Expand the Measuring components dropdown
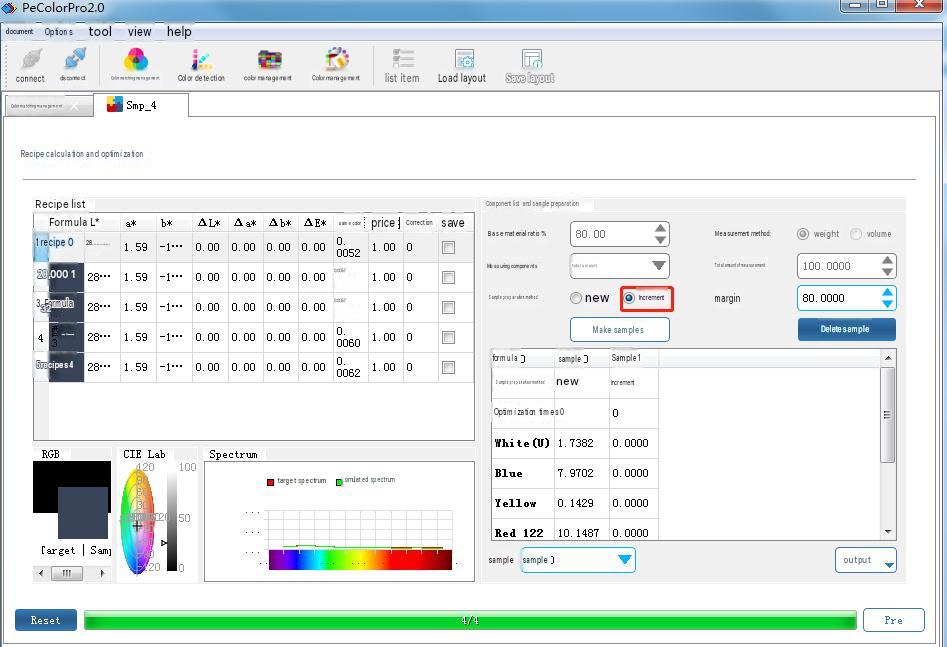This screenshot has height=647, width=947. click(x=659, y=265)
